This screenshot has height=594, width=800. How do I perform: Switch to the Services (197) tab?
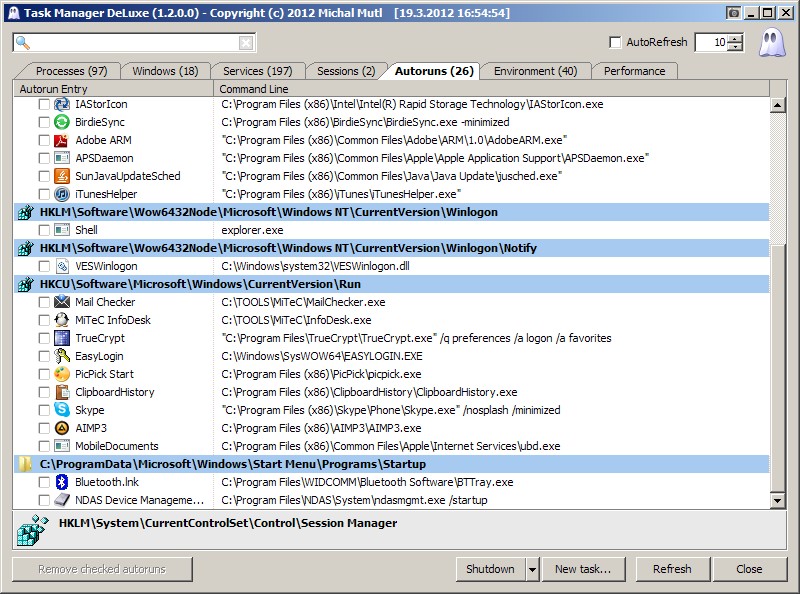pos(258,71)
